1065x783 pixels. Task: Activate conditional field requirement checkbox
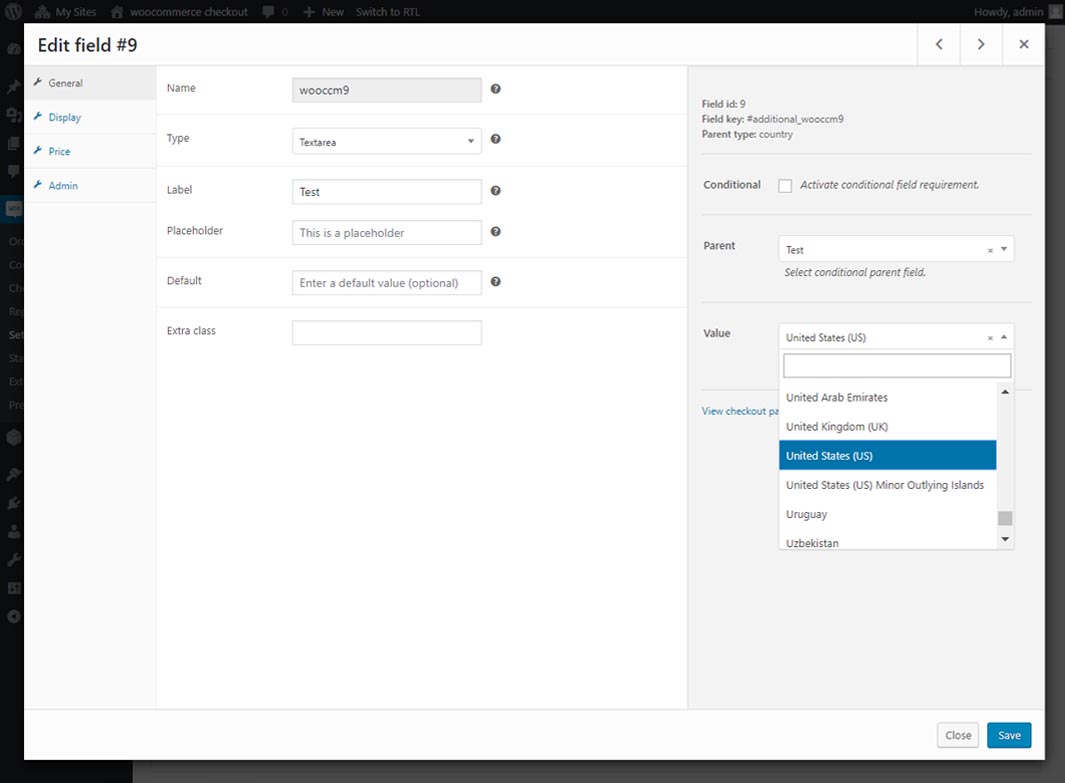click(785, 186)
